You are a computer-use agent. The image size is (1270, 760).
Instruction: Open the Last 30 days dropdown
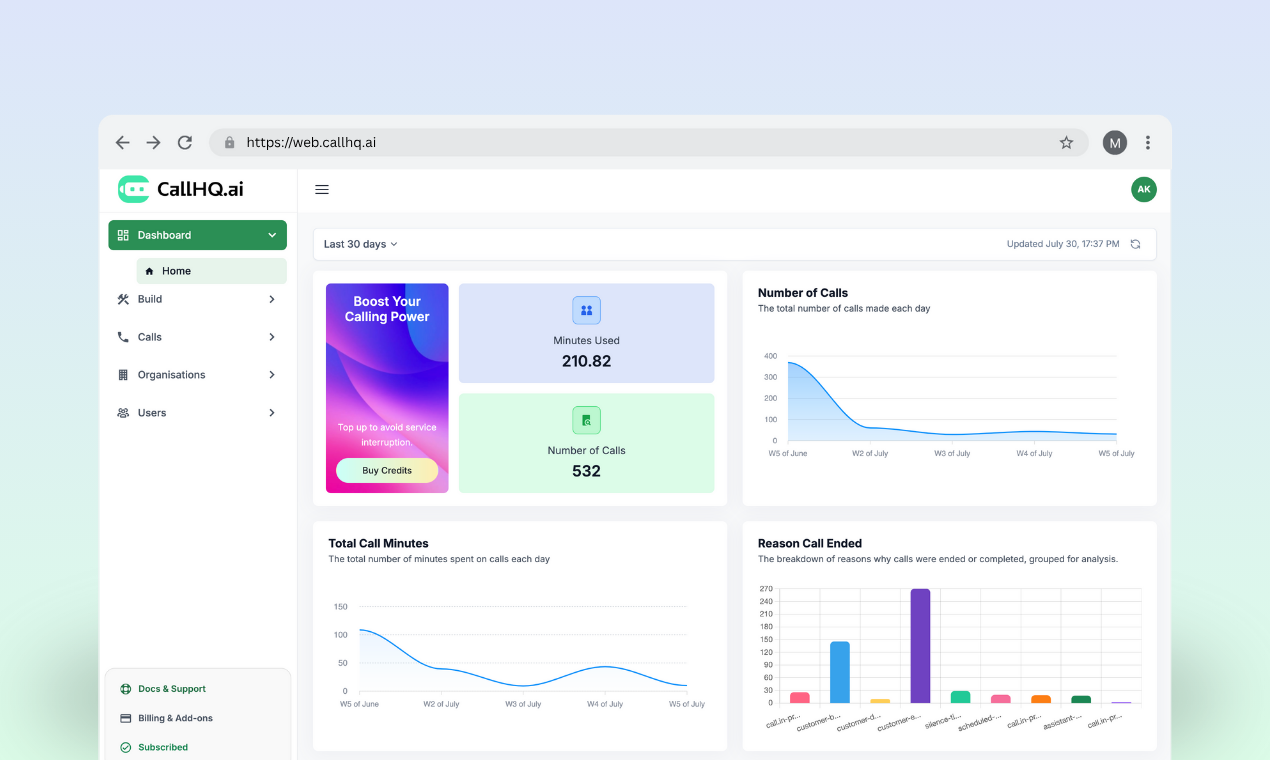[360, 244]
